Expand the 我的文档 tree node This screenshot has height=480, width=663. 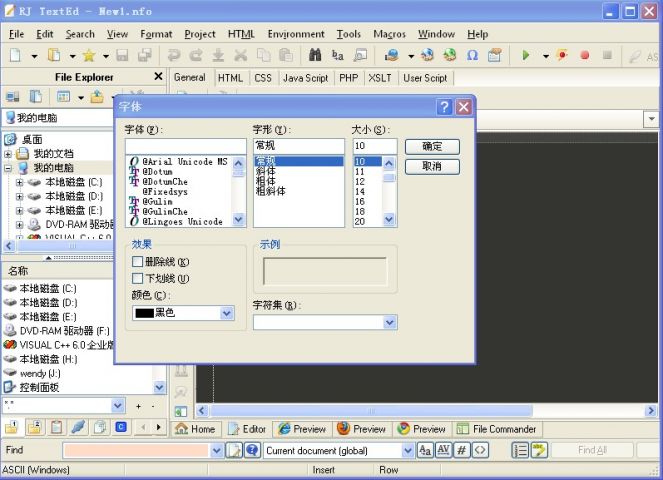(x=8, y=154)
